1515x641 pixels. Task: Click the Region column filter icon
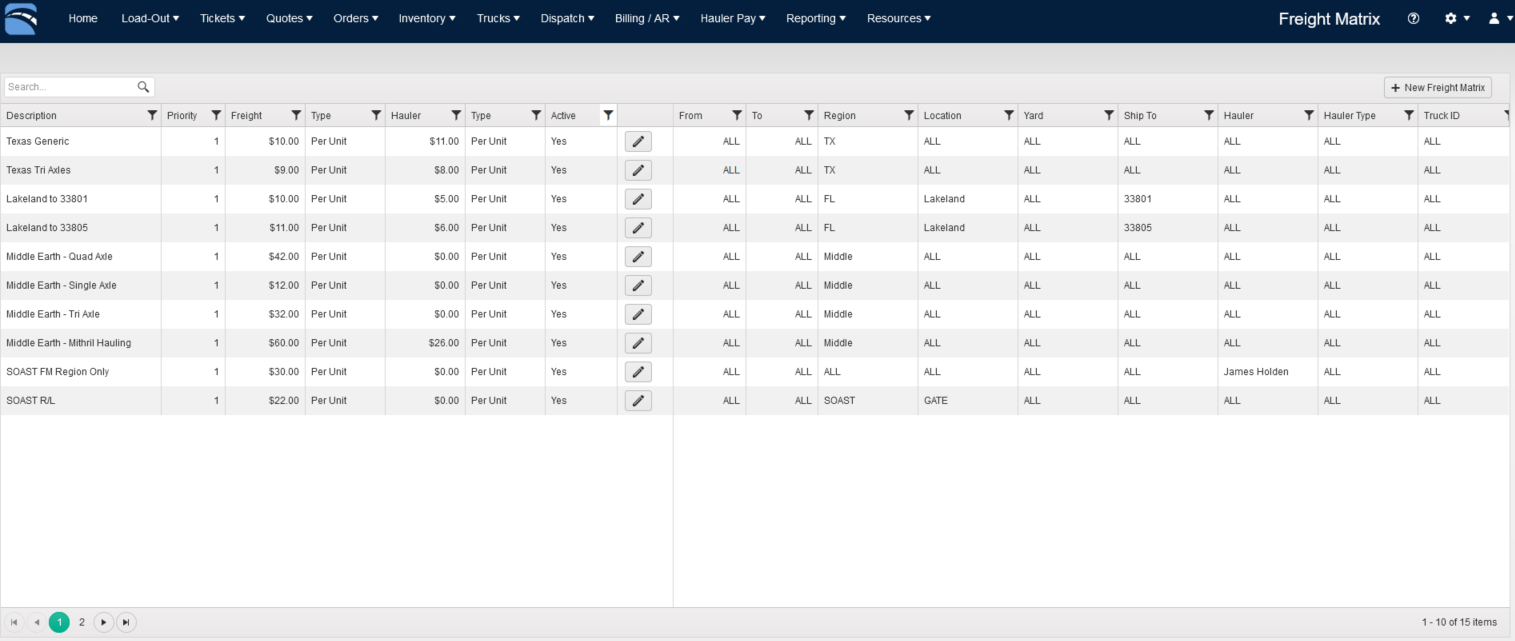908,116
